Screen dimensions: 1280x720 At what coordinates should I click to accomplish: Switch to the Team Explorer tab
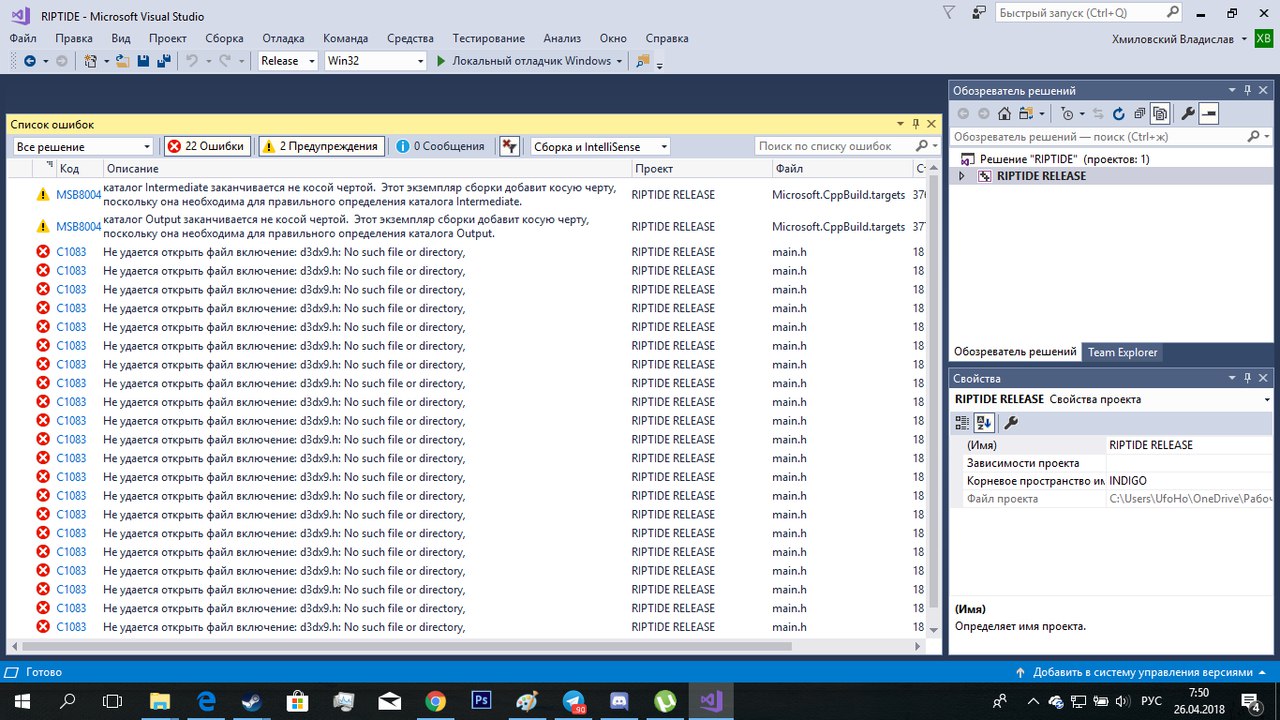pyautogui.click(x=1122, y=352)
